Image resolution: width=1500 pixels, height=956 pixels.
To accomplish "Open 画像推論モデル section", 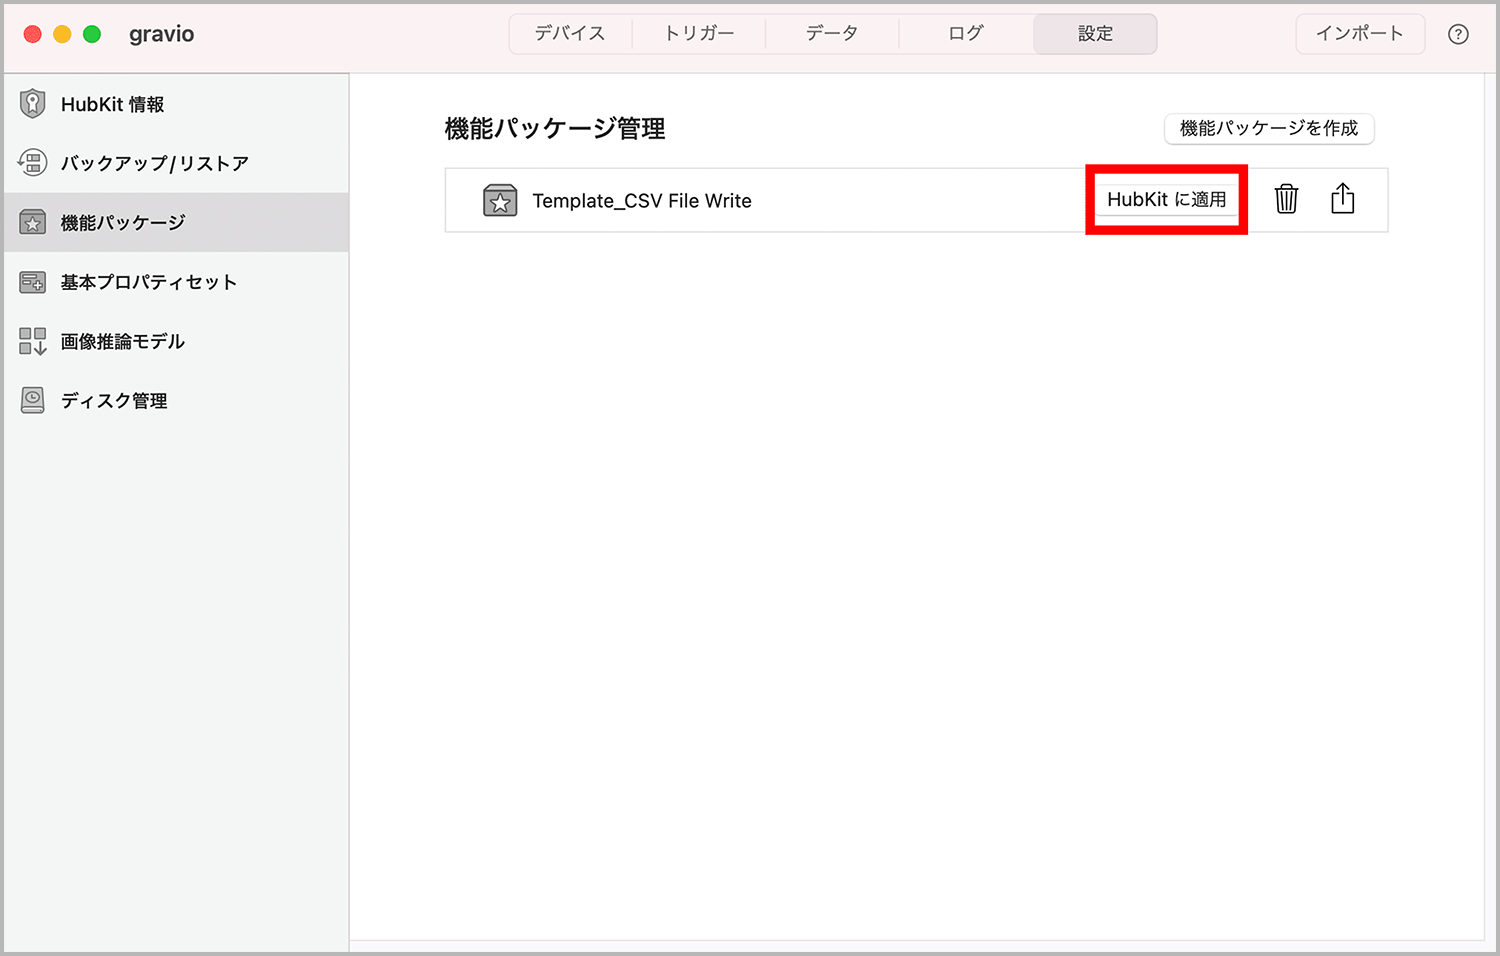I will pos(176,341).
